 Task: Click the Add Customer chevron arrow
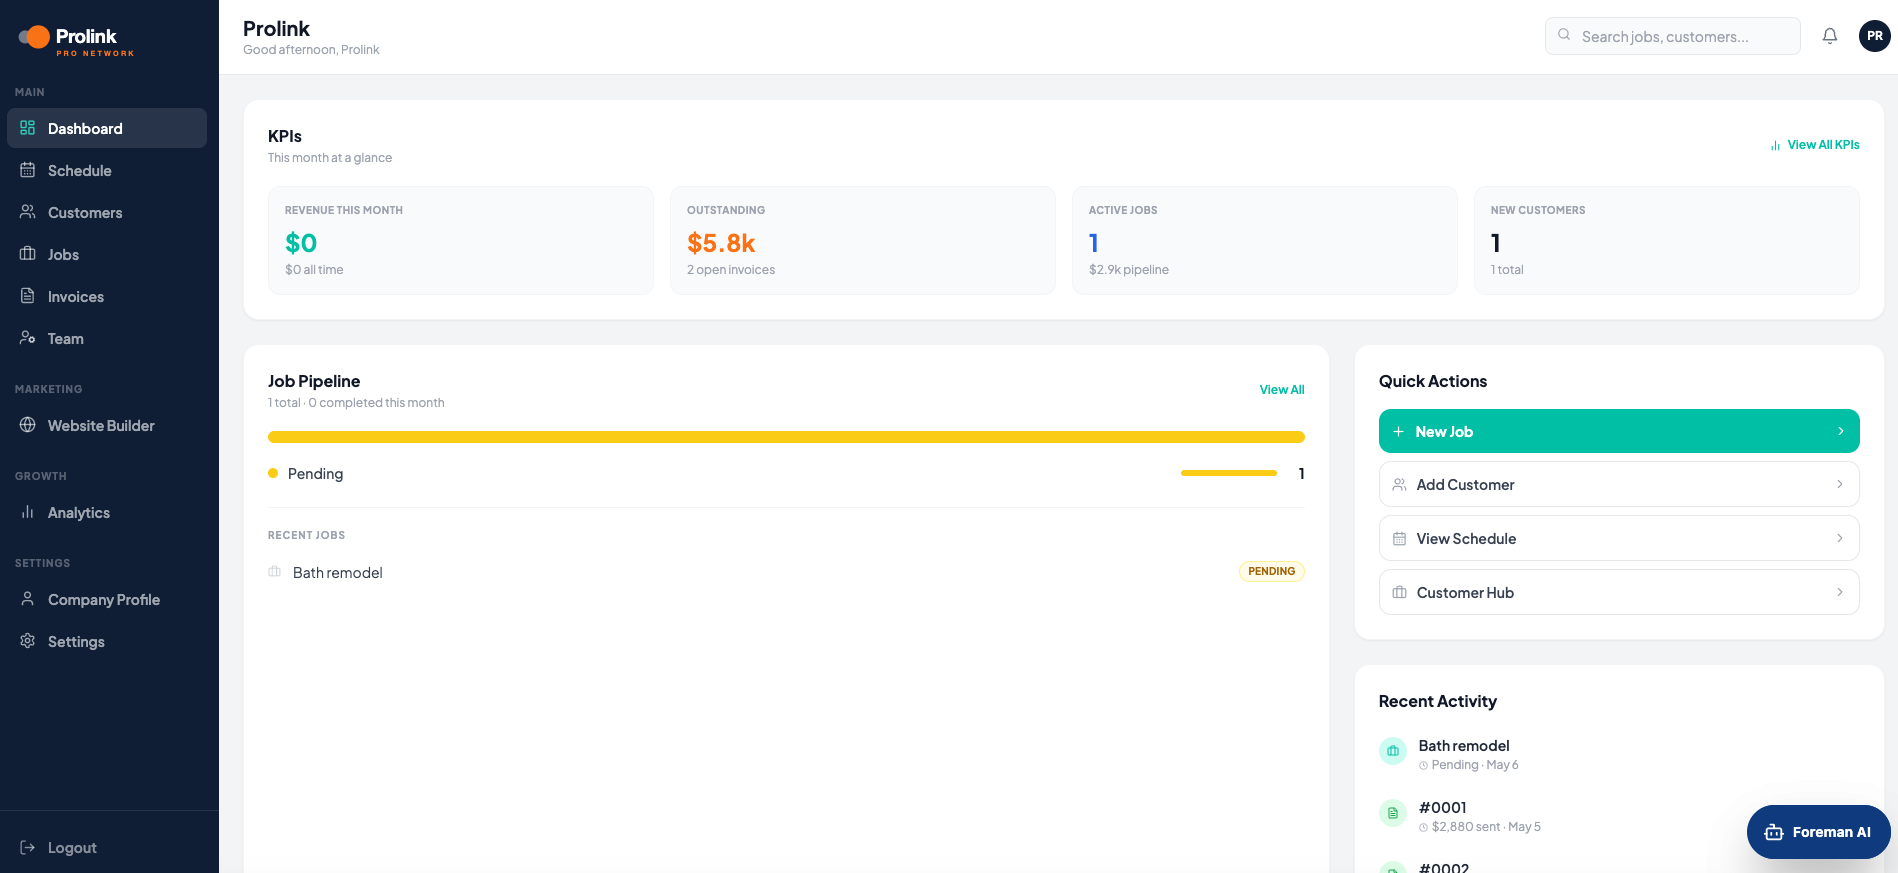click(1840, 484)
